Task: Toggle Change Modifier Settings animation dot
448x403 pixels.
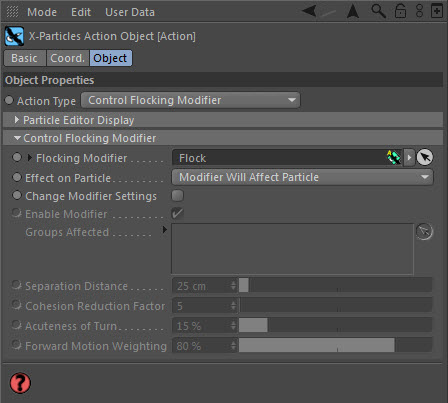Action: [x=17, y=195]
